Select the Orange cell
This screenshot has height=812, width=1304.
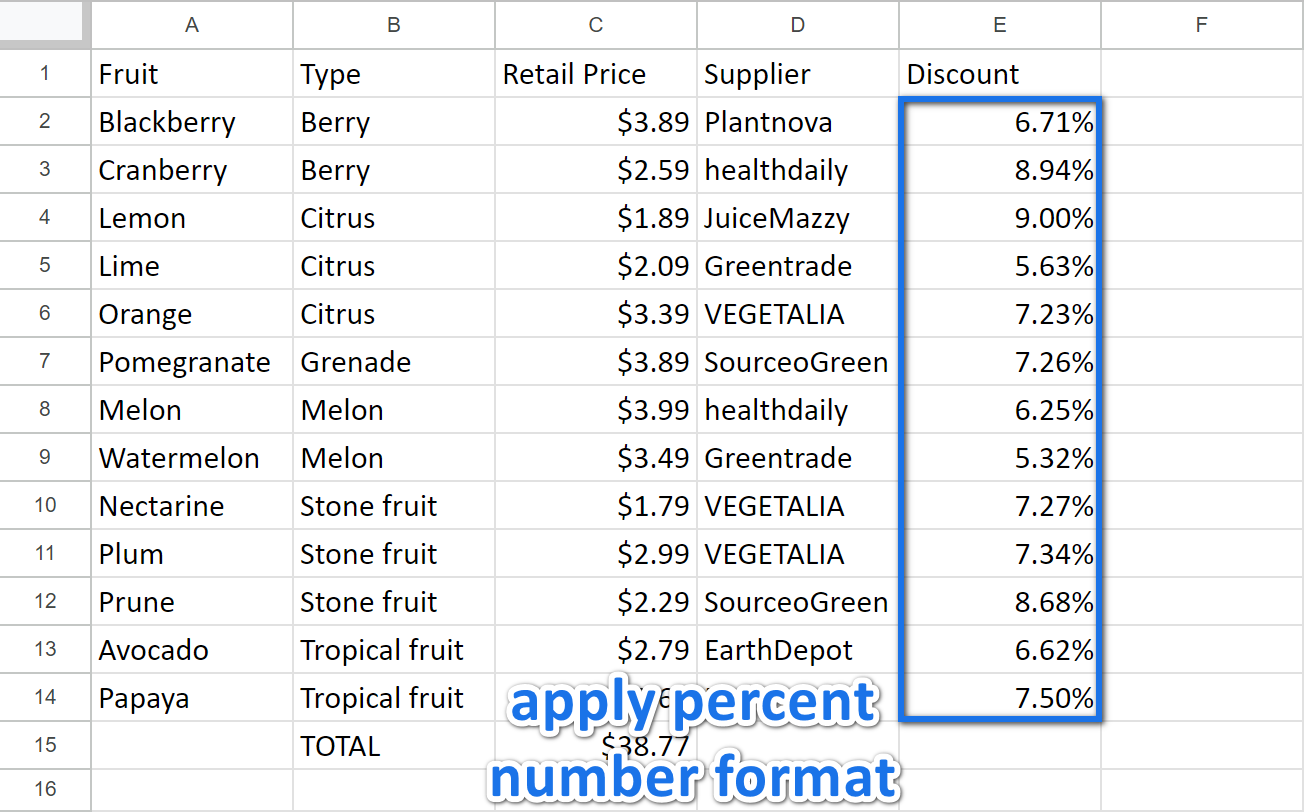coord(192,314)
